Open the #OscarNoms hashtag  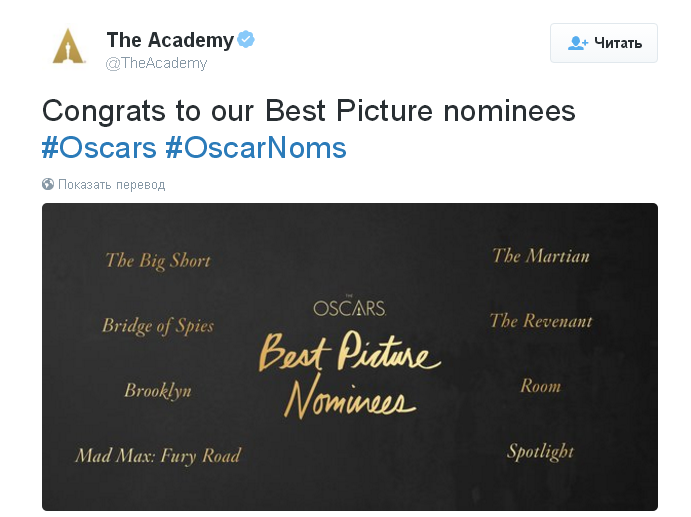(x=255, y=148)
